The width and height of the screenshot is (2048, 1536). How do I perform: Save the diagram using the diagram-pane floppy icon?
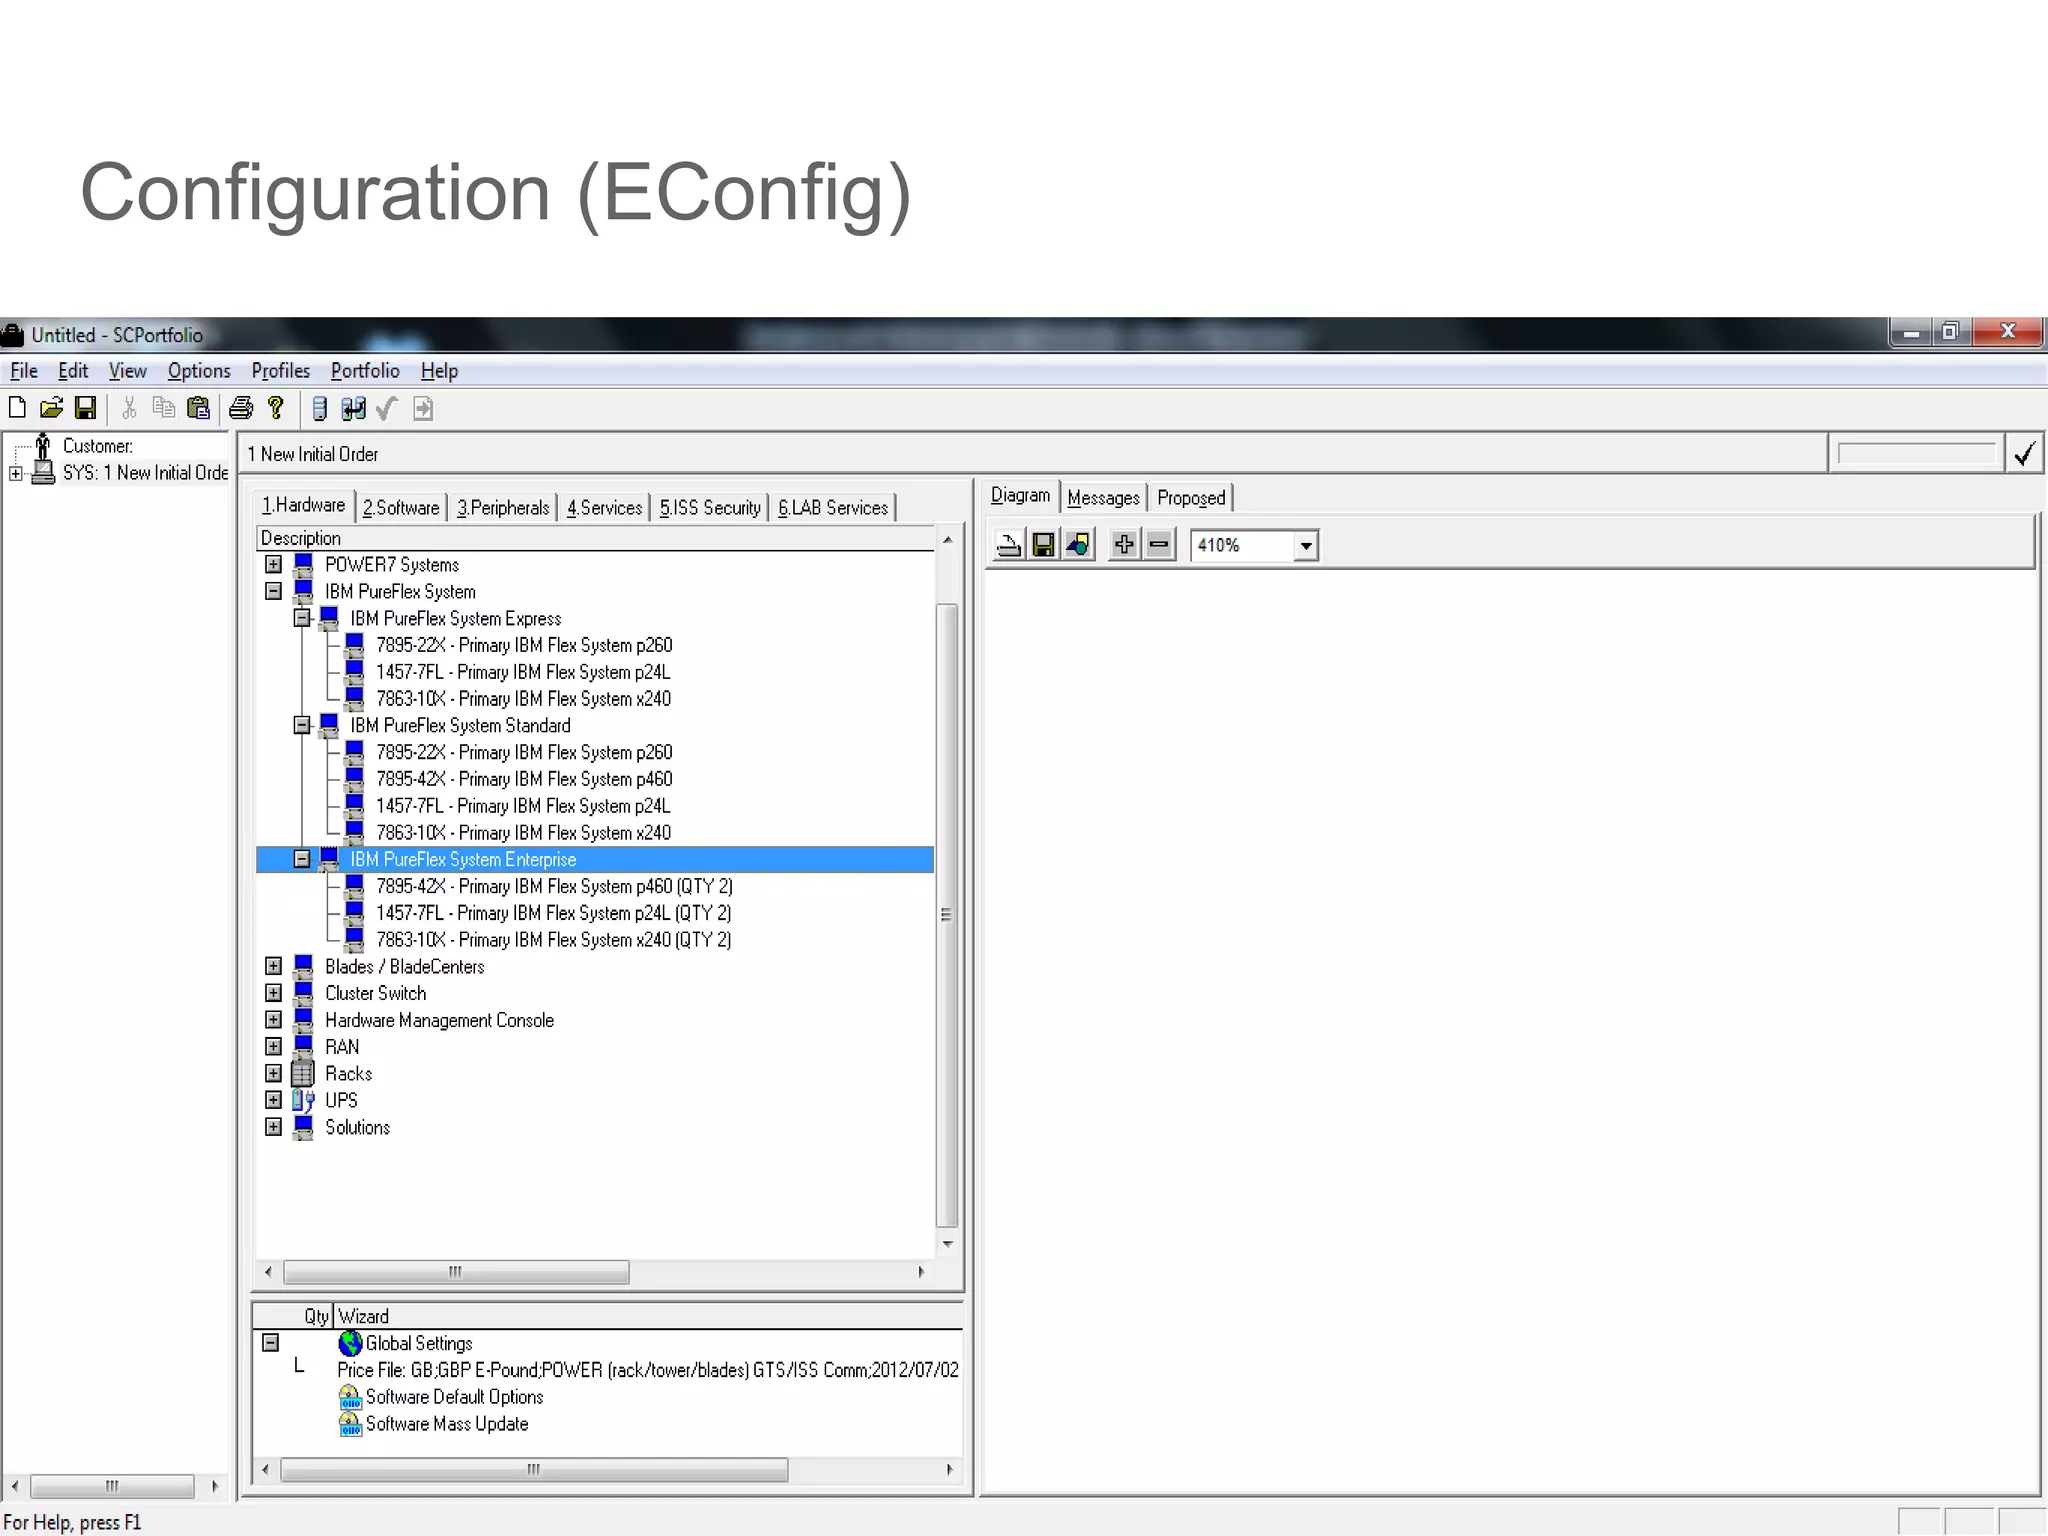(1043, 545)
